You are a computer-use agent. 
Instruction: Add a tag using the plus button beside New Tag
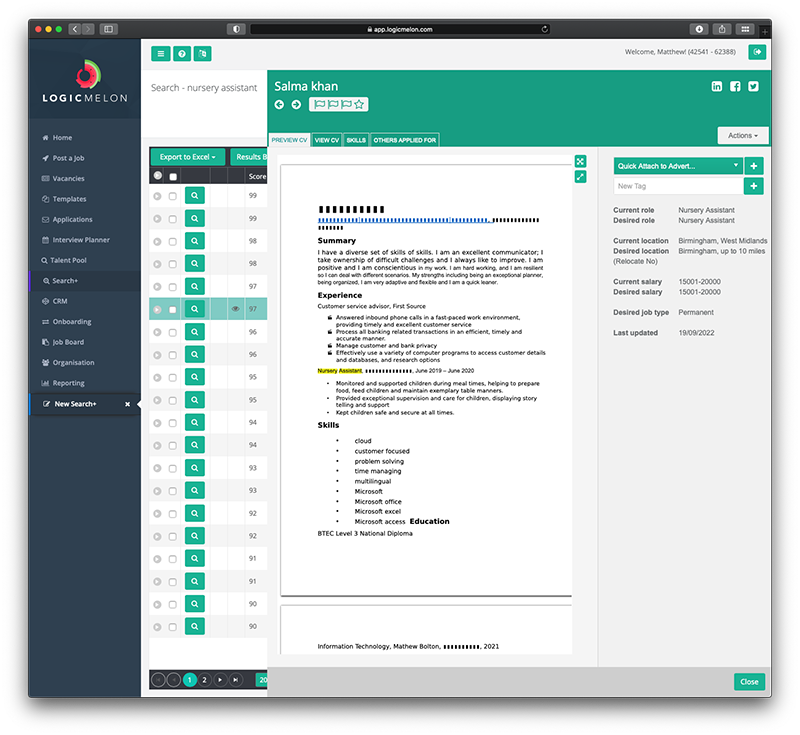tap(754, 186)
